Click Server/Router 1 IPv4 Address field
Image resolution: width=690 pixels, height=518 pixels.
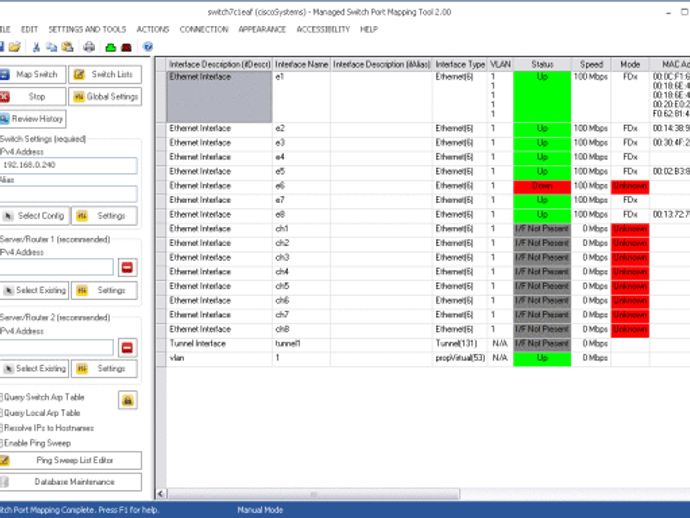57,267
